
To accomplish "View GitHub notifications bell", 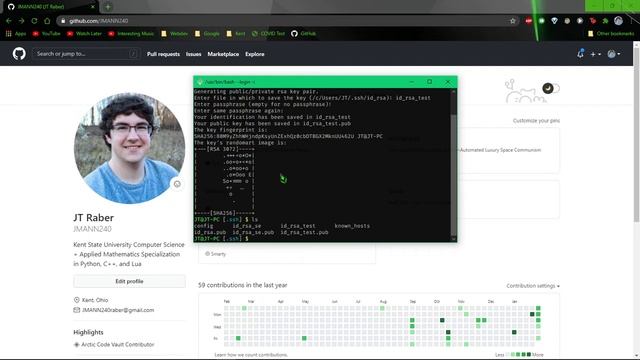I will coord(580,53).
